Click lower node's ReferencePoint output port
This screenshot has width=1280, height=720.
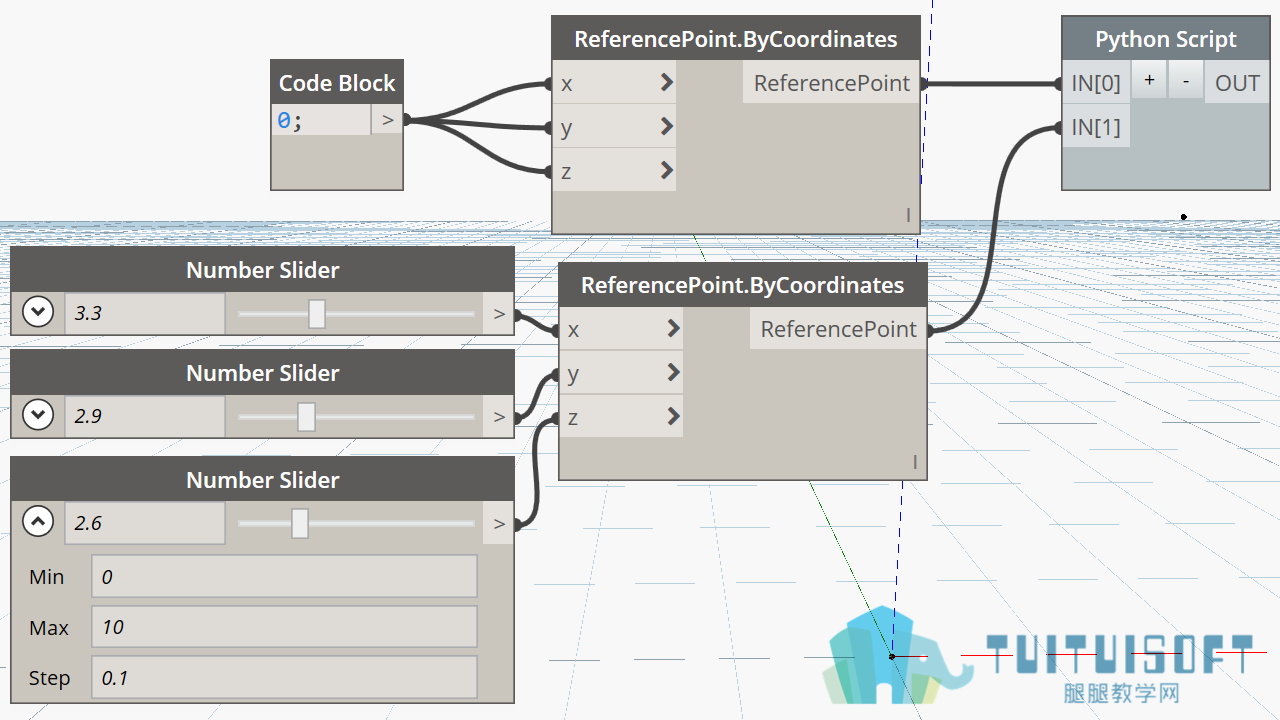point(838,329)
